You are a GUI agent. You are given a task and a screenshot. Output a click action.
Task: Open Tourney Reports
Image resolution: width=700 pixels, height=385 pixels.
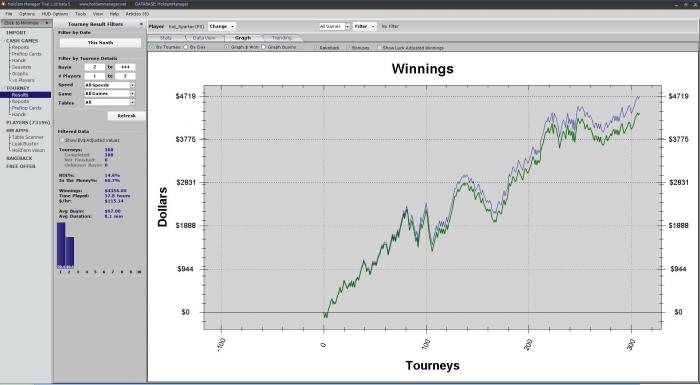click(x=20, y=101)
